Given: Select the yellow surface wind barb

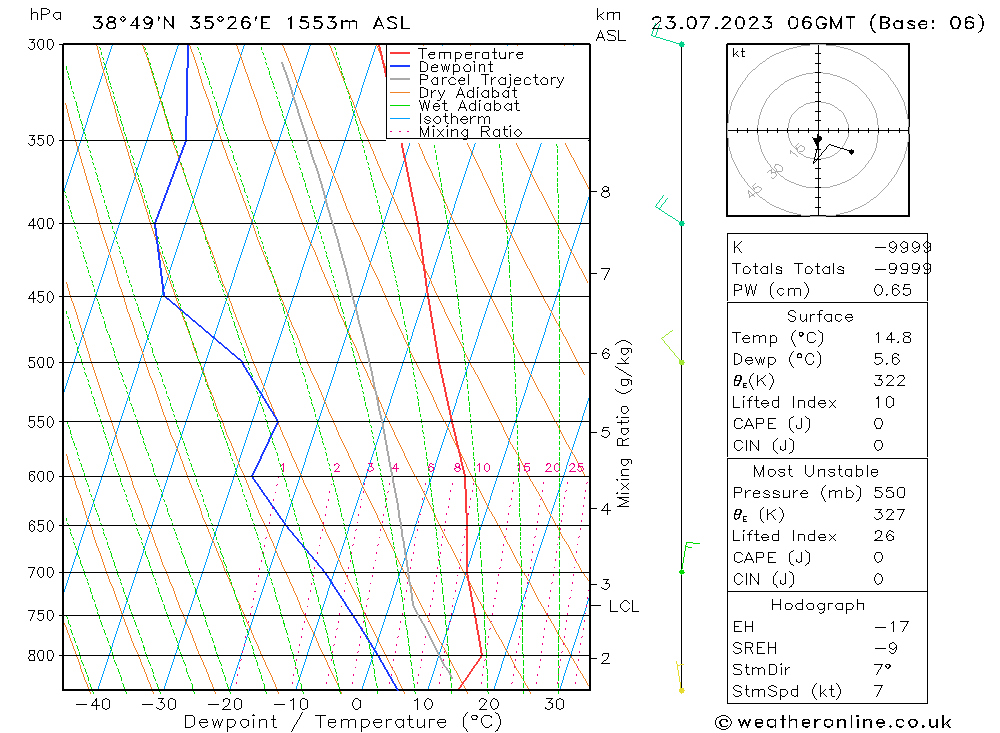Looking at the screenshot, I should click(680, 676).
